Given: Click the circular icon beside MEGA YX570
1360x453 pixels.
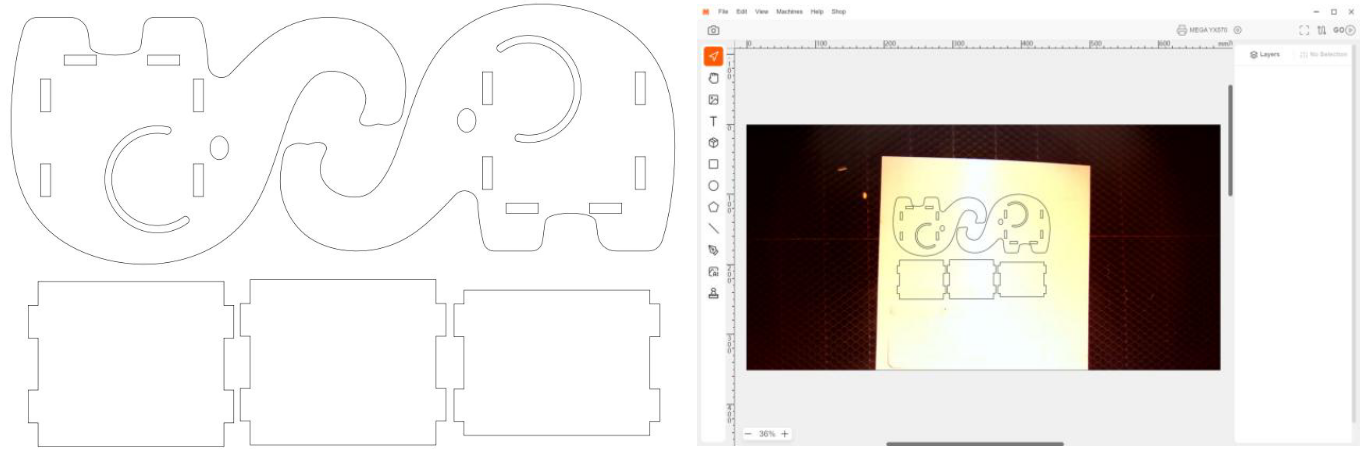Looking at the screenshot, I should point(1238,30).
